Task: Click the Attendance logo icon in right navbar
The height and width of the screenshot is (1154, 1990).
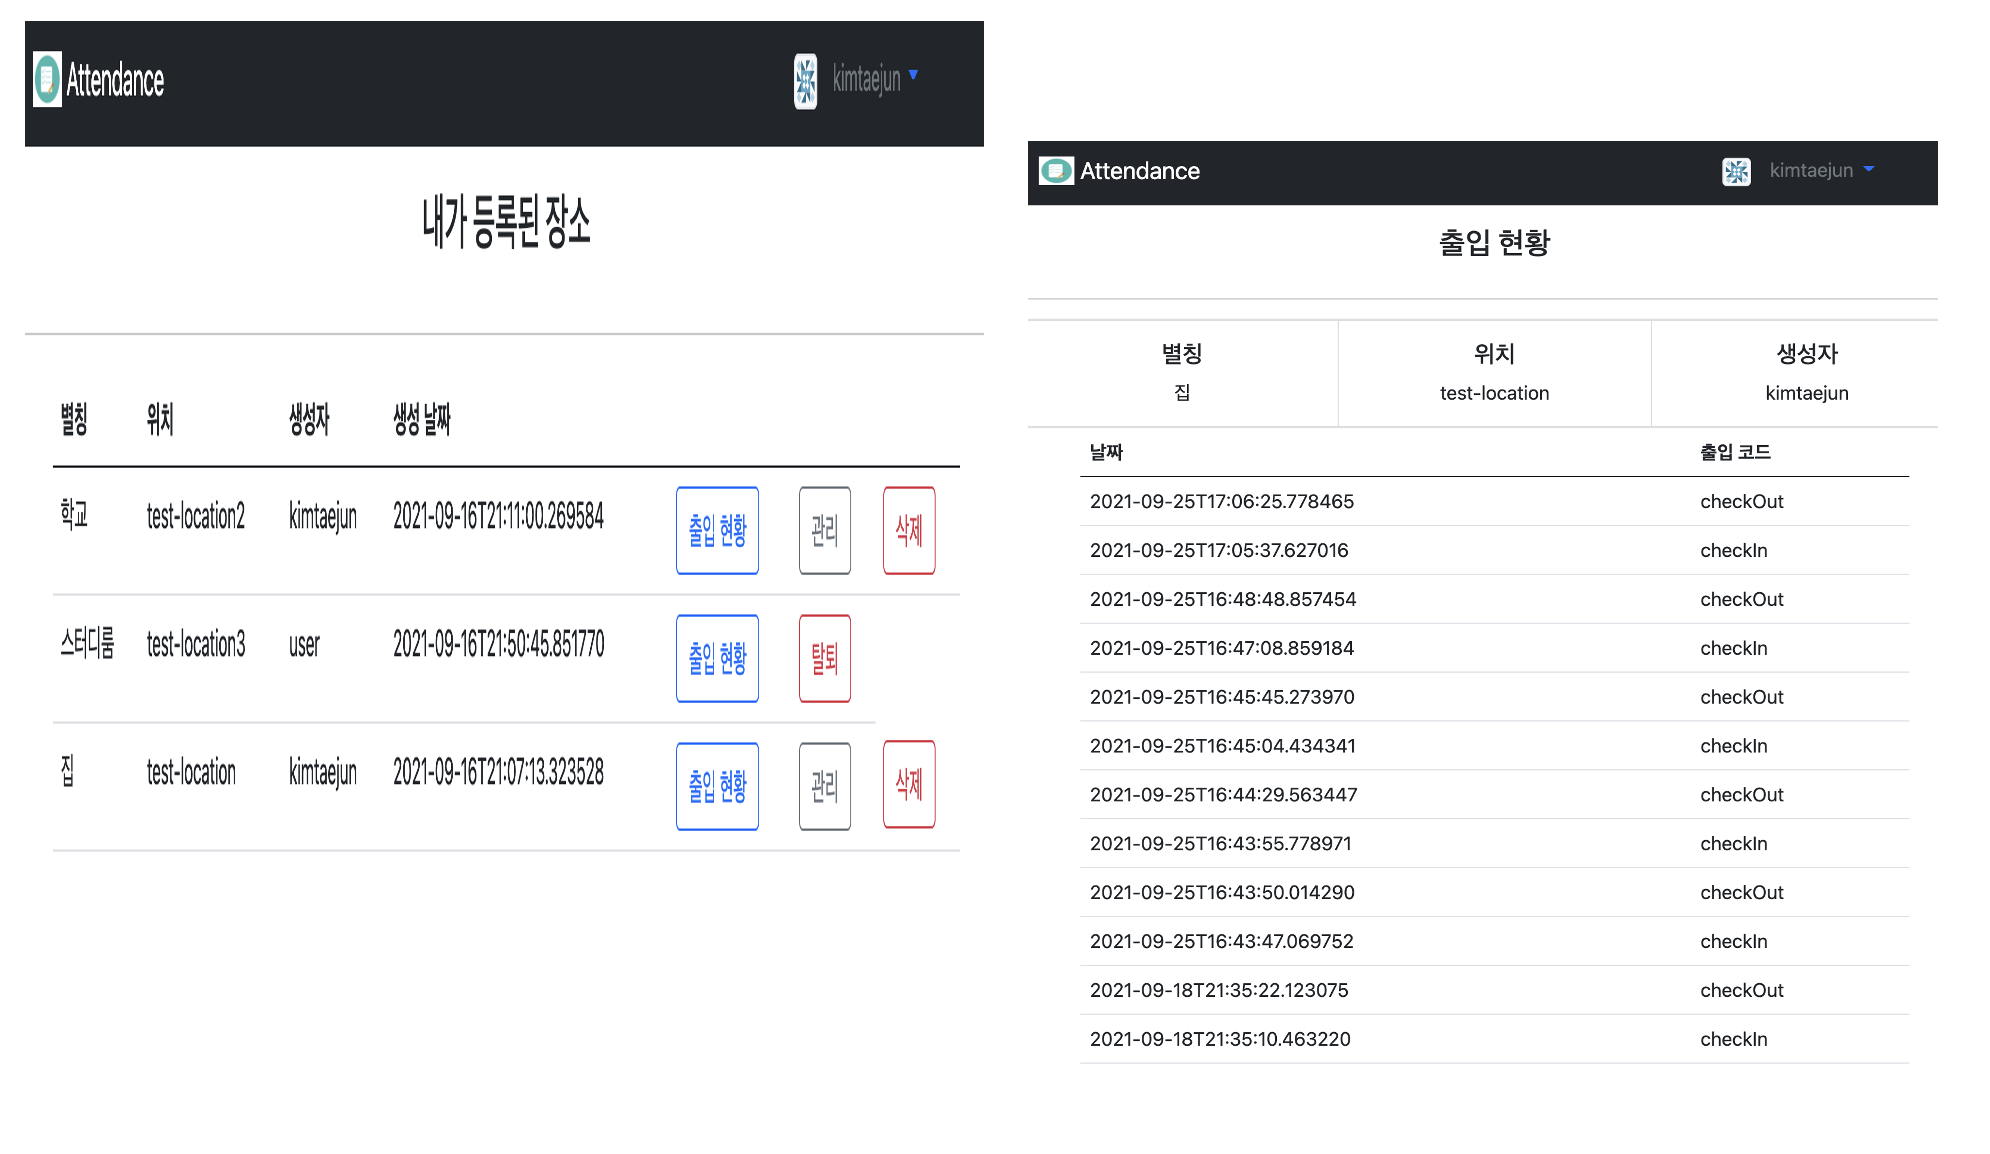Action: click(x=1056, y=171)
